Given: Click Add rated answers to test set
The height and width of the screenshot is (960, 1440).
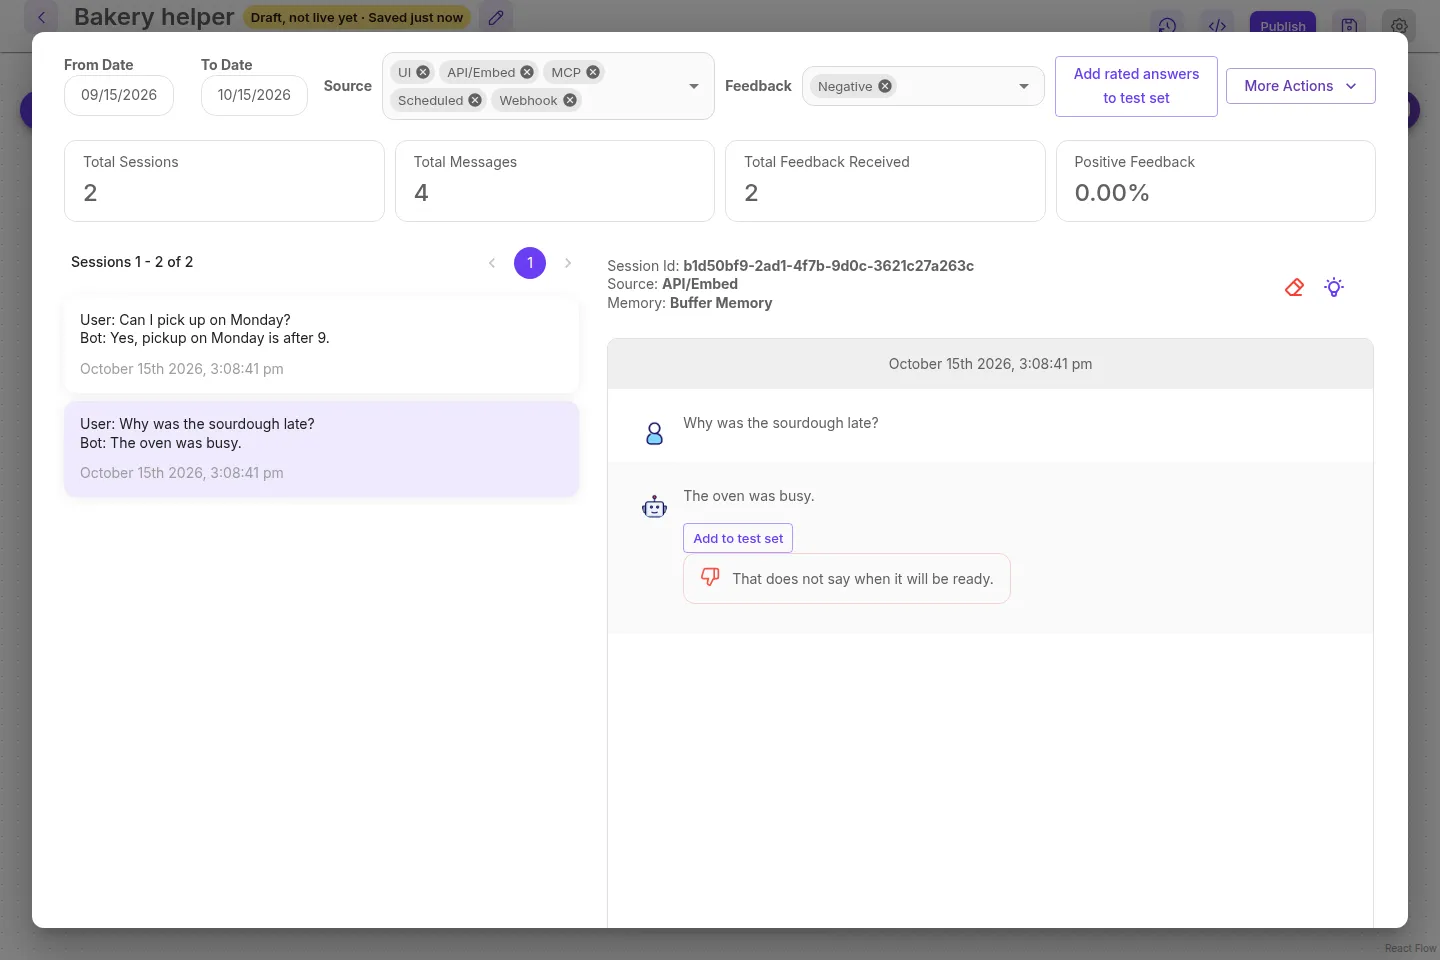Looking at the screenshot, I should pyautogui.click(x=1136, y=86).
